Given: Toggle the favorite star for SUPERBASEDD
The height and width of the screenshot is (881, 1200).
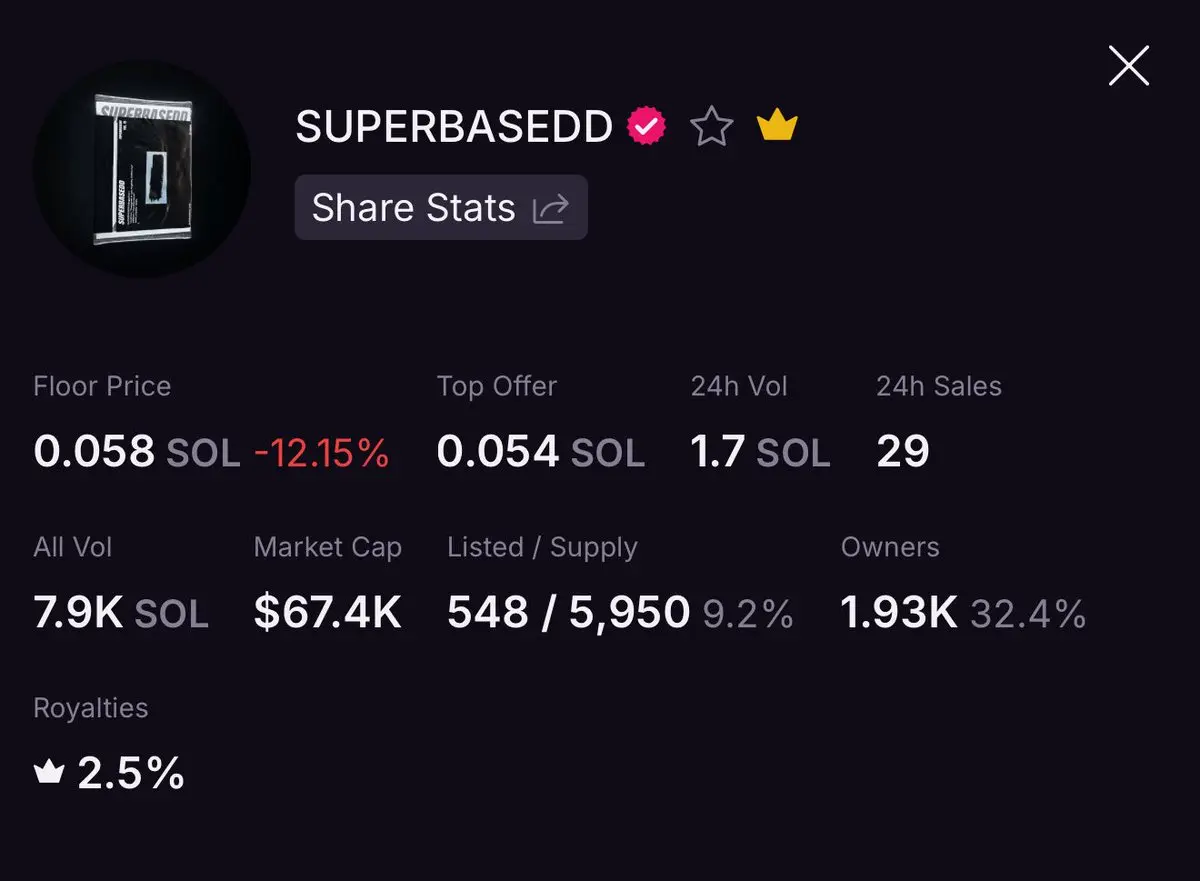Looking at the screenshot, I should click(712, 127).
